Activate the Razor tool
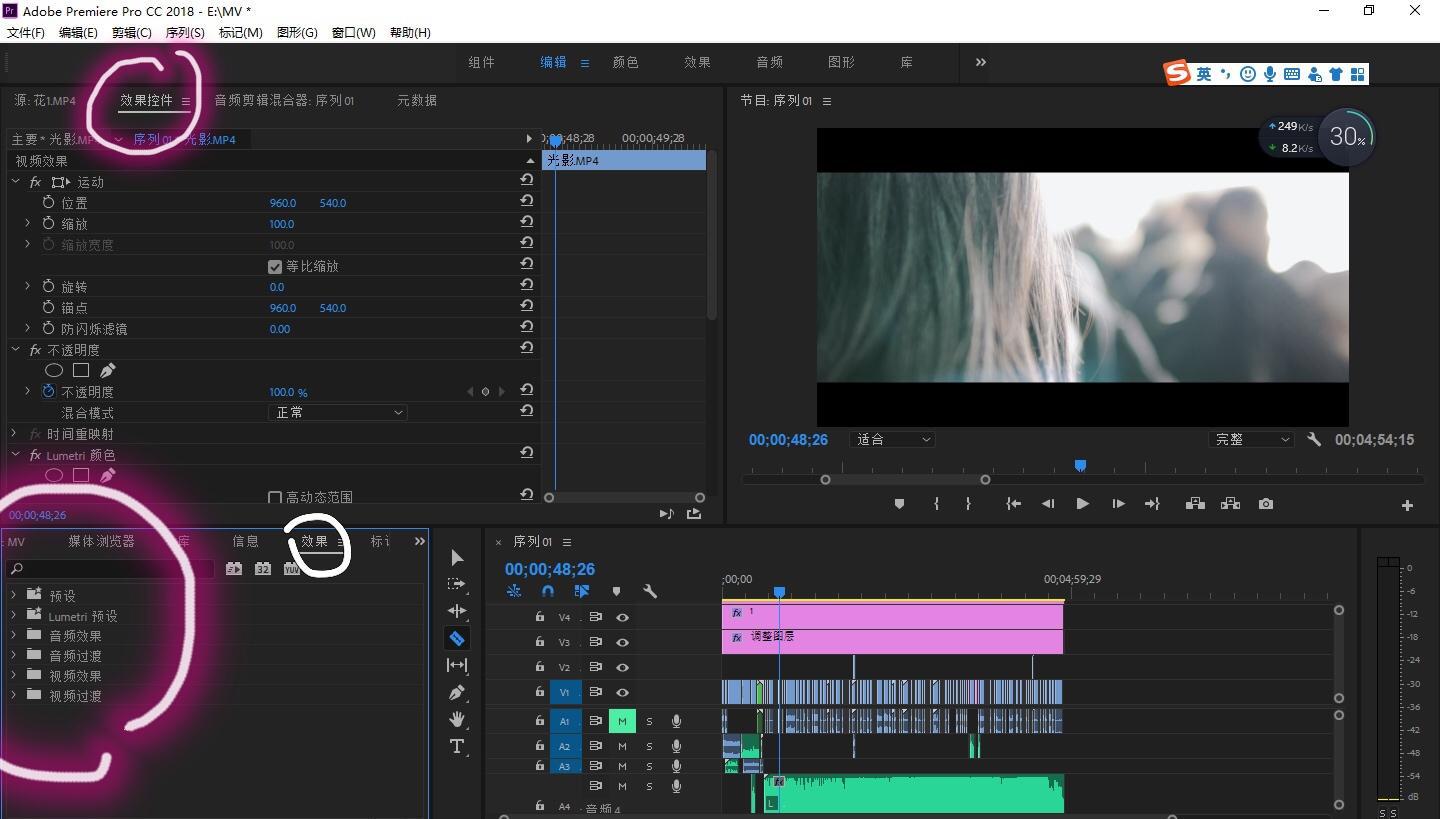The height and width of the screenshot is (819, 1440). (457, 638)
